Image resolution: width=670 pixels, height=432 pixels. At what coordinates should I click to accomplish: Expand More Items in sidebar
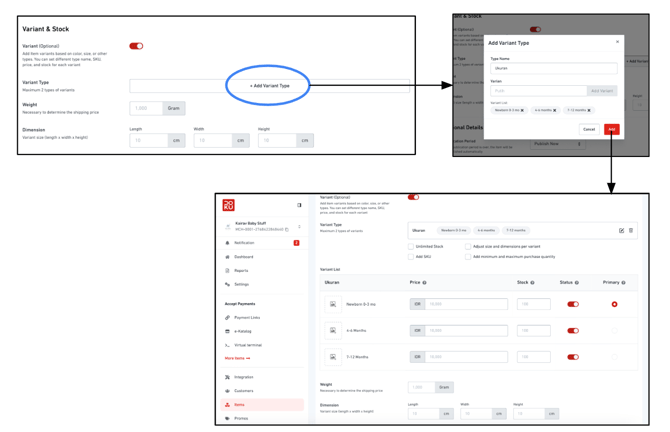click(238, 358)
